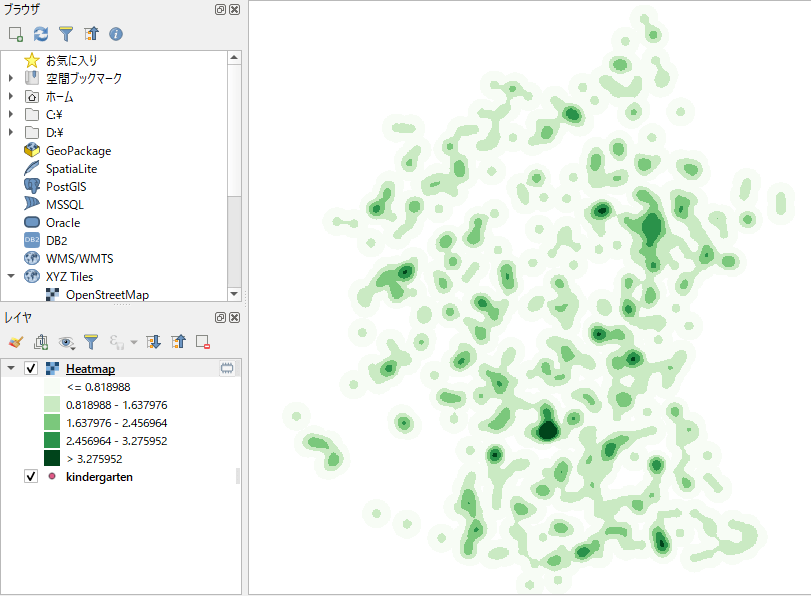Expand the D:¥ drive node
The height and width of the screenshot is (596, 811).
(x=11, y=132)
